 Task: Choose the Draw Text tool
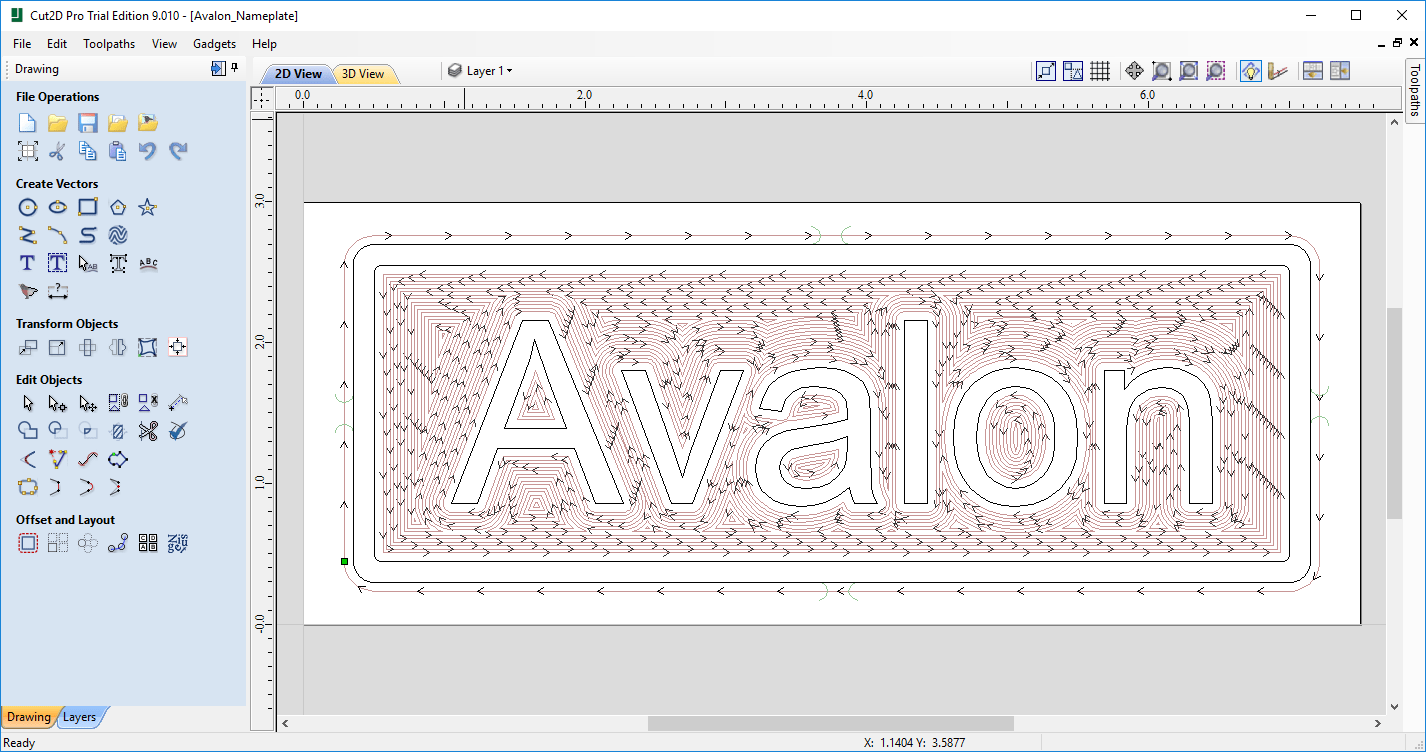click(27, 263)
